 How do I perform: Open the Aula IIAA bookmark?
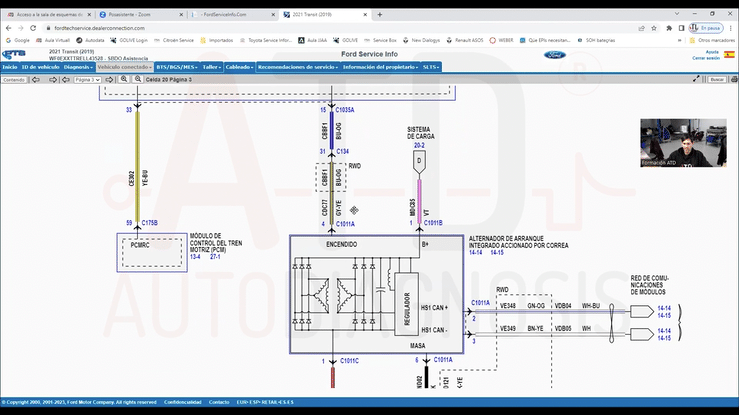tap(312, 41)
